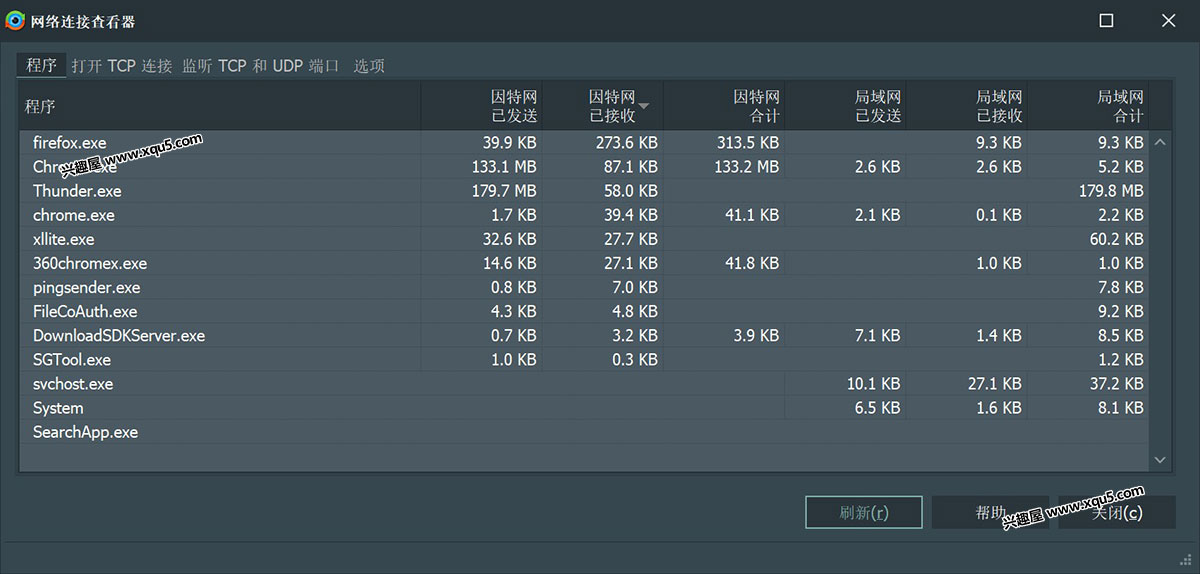Screen dimensions: 1200x574
Task: Close the window using the title bar X
Action: tap(1167, 20)
